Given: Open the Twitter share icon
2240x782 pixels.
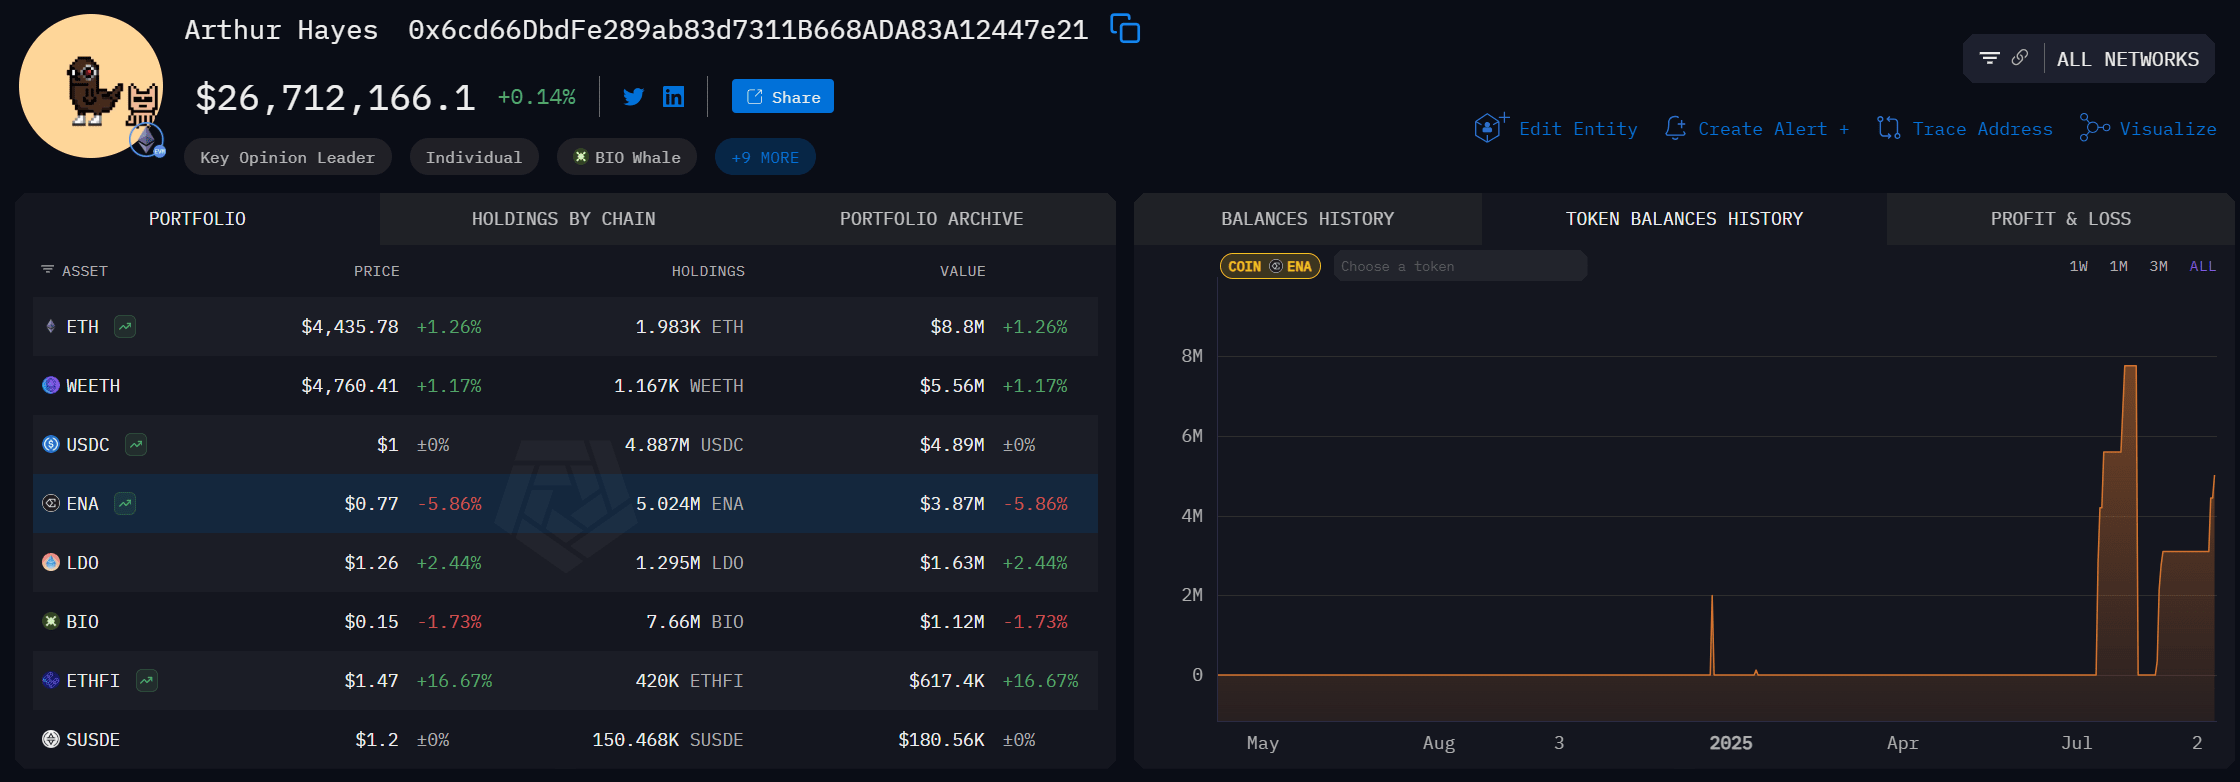Looking at the screenshot, I should pyautogui.click(x=633, y=97).
